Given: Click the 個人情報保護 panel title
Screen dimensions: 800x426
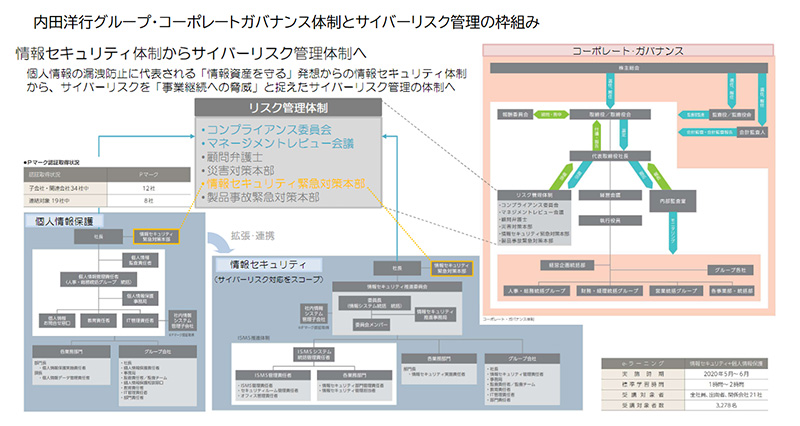Looking at the screenshot, I should click(64, 221).
